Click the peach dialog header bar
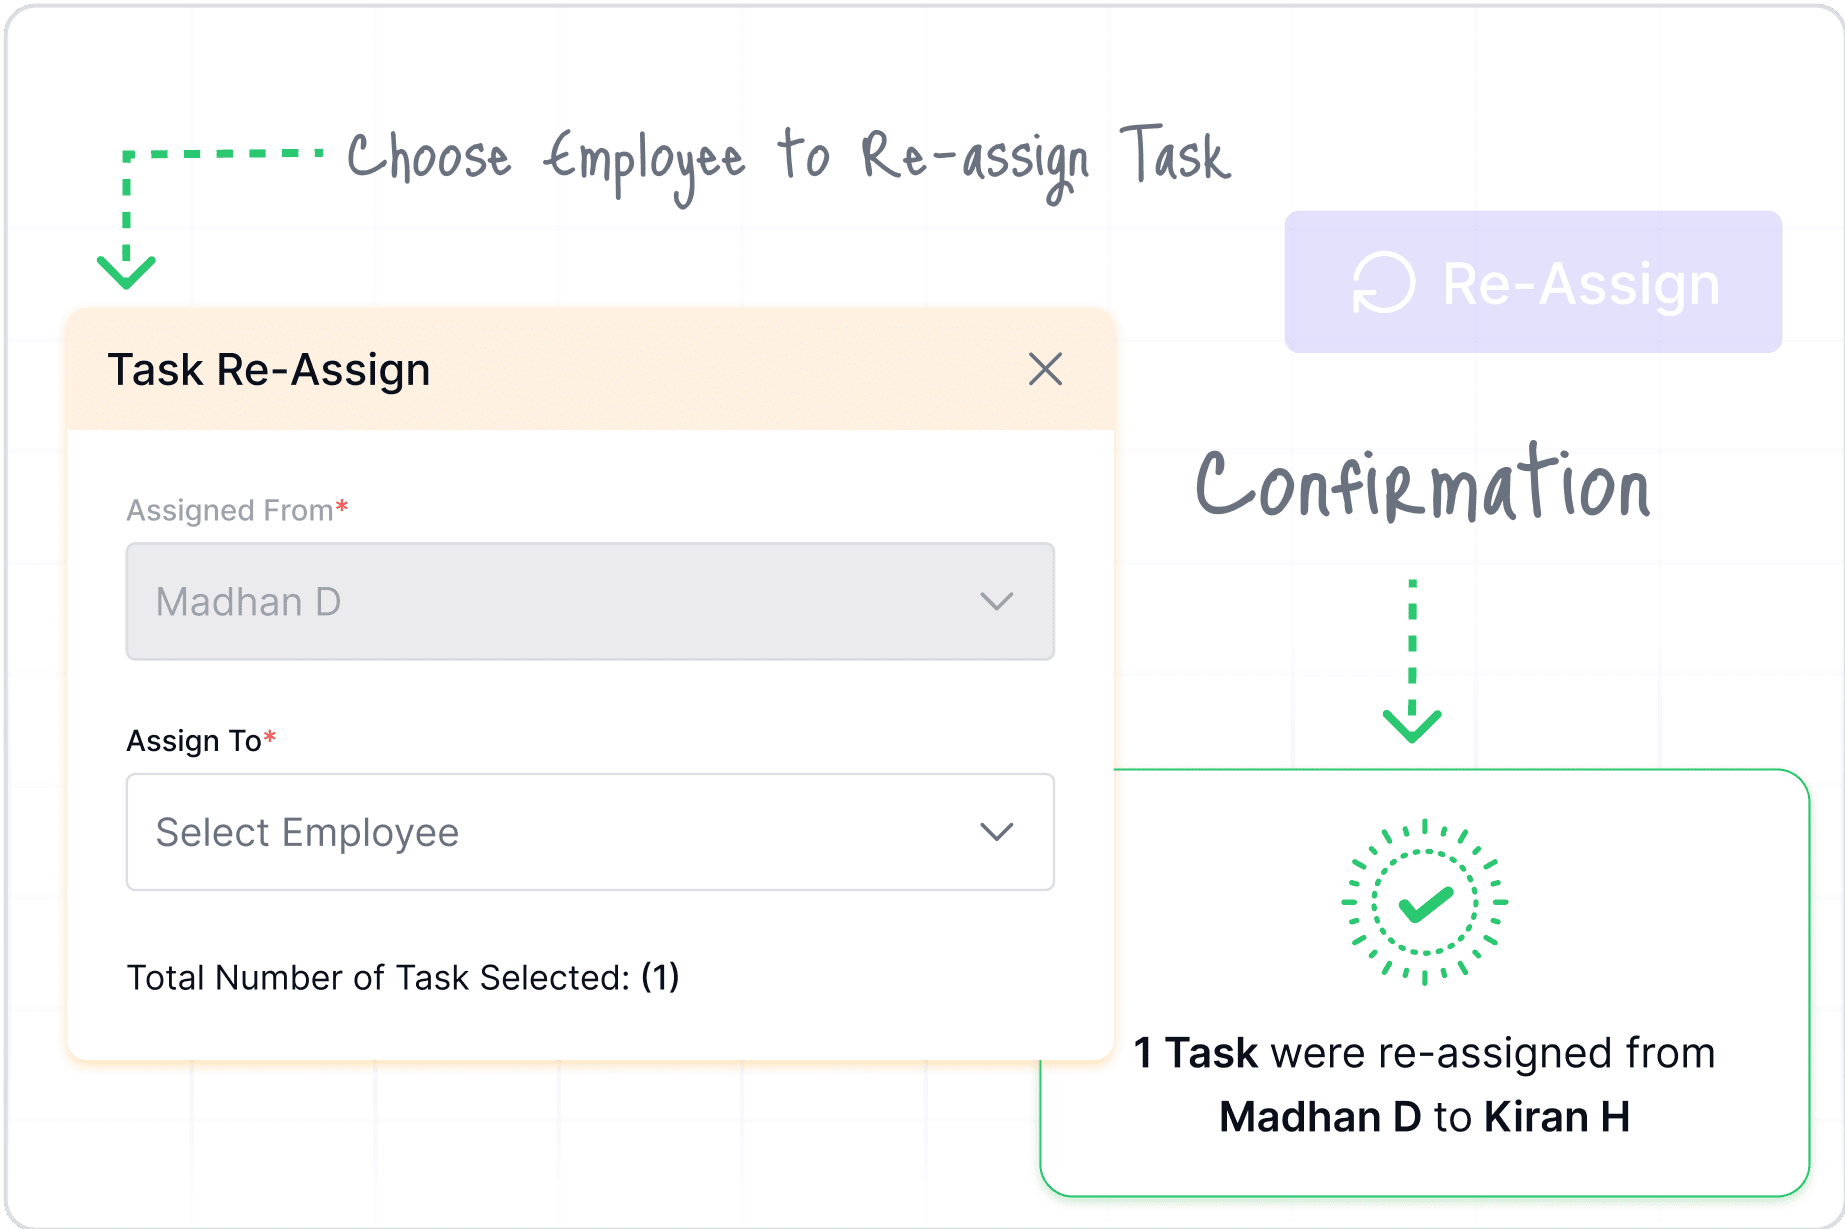Viewport: 1845px width, 1229px height. point(590,369)
